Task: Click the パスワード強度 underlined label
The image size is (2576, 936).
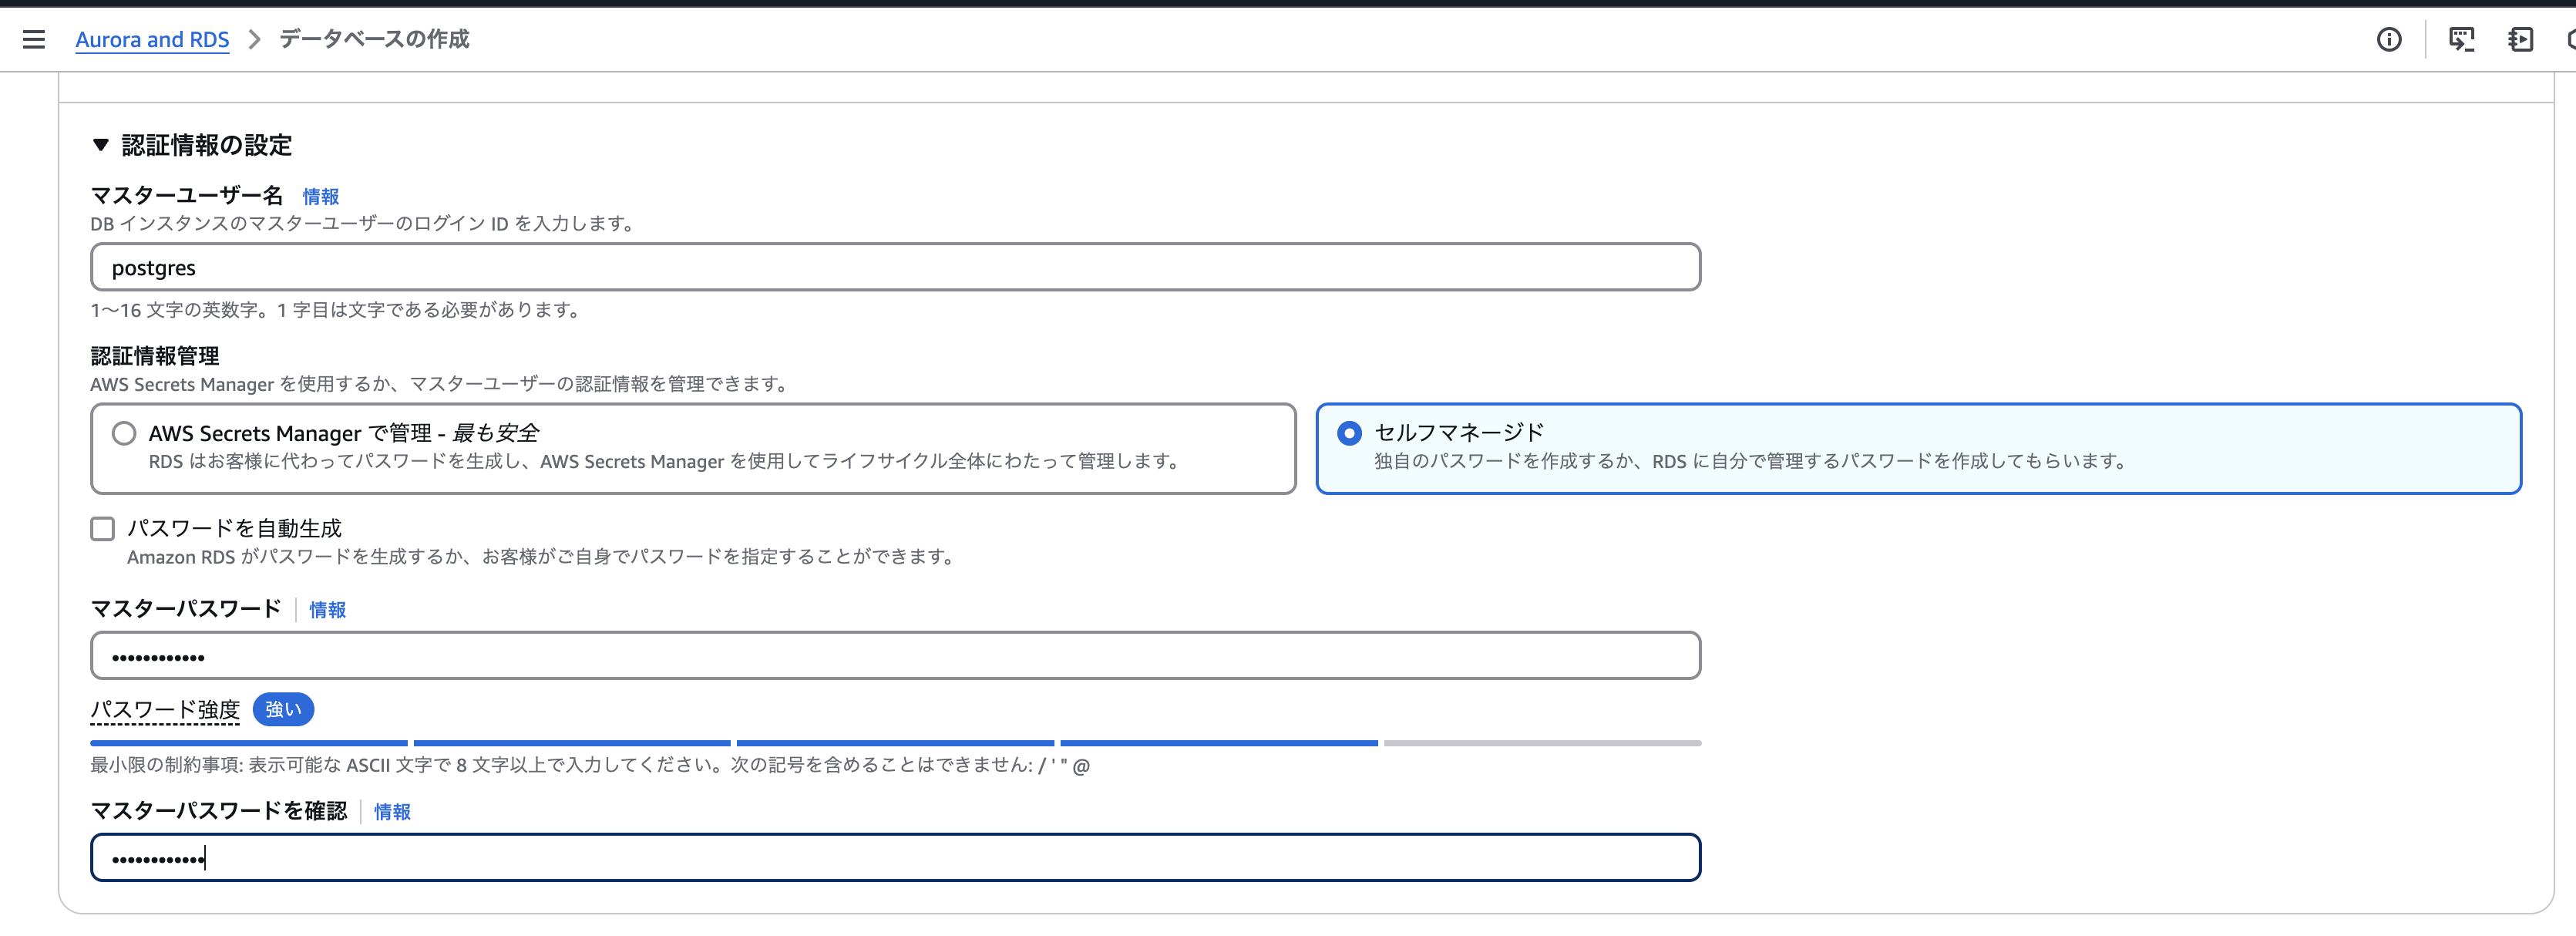Action: pos(165,709)
